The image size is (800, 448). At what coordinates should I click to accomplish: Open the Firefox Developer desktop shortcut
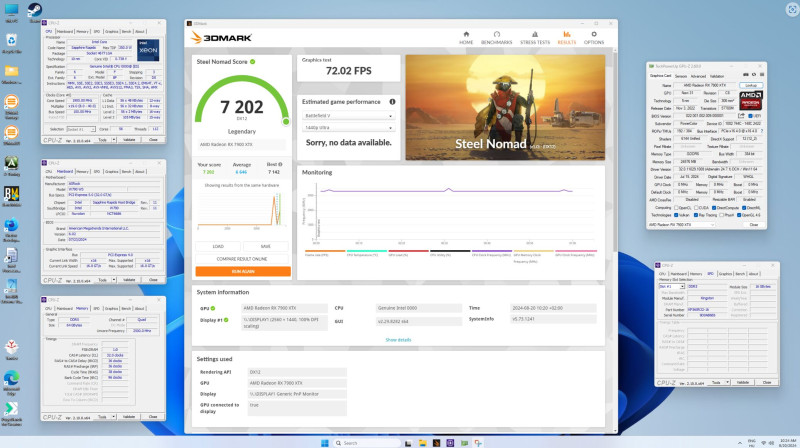tap(11, 225)
